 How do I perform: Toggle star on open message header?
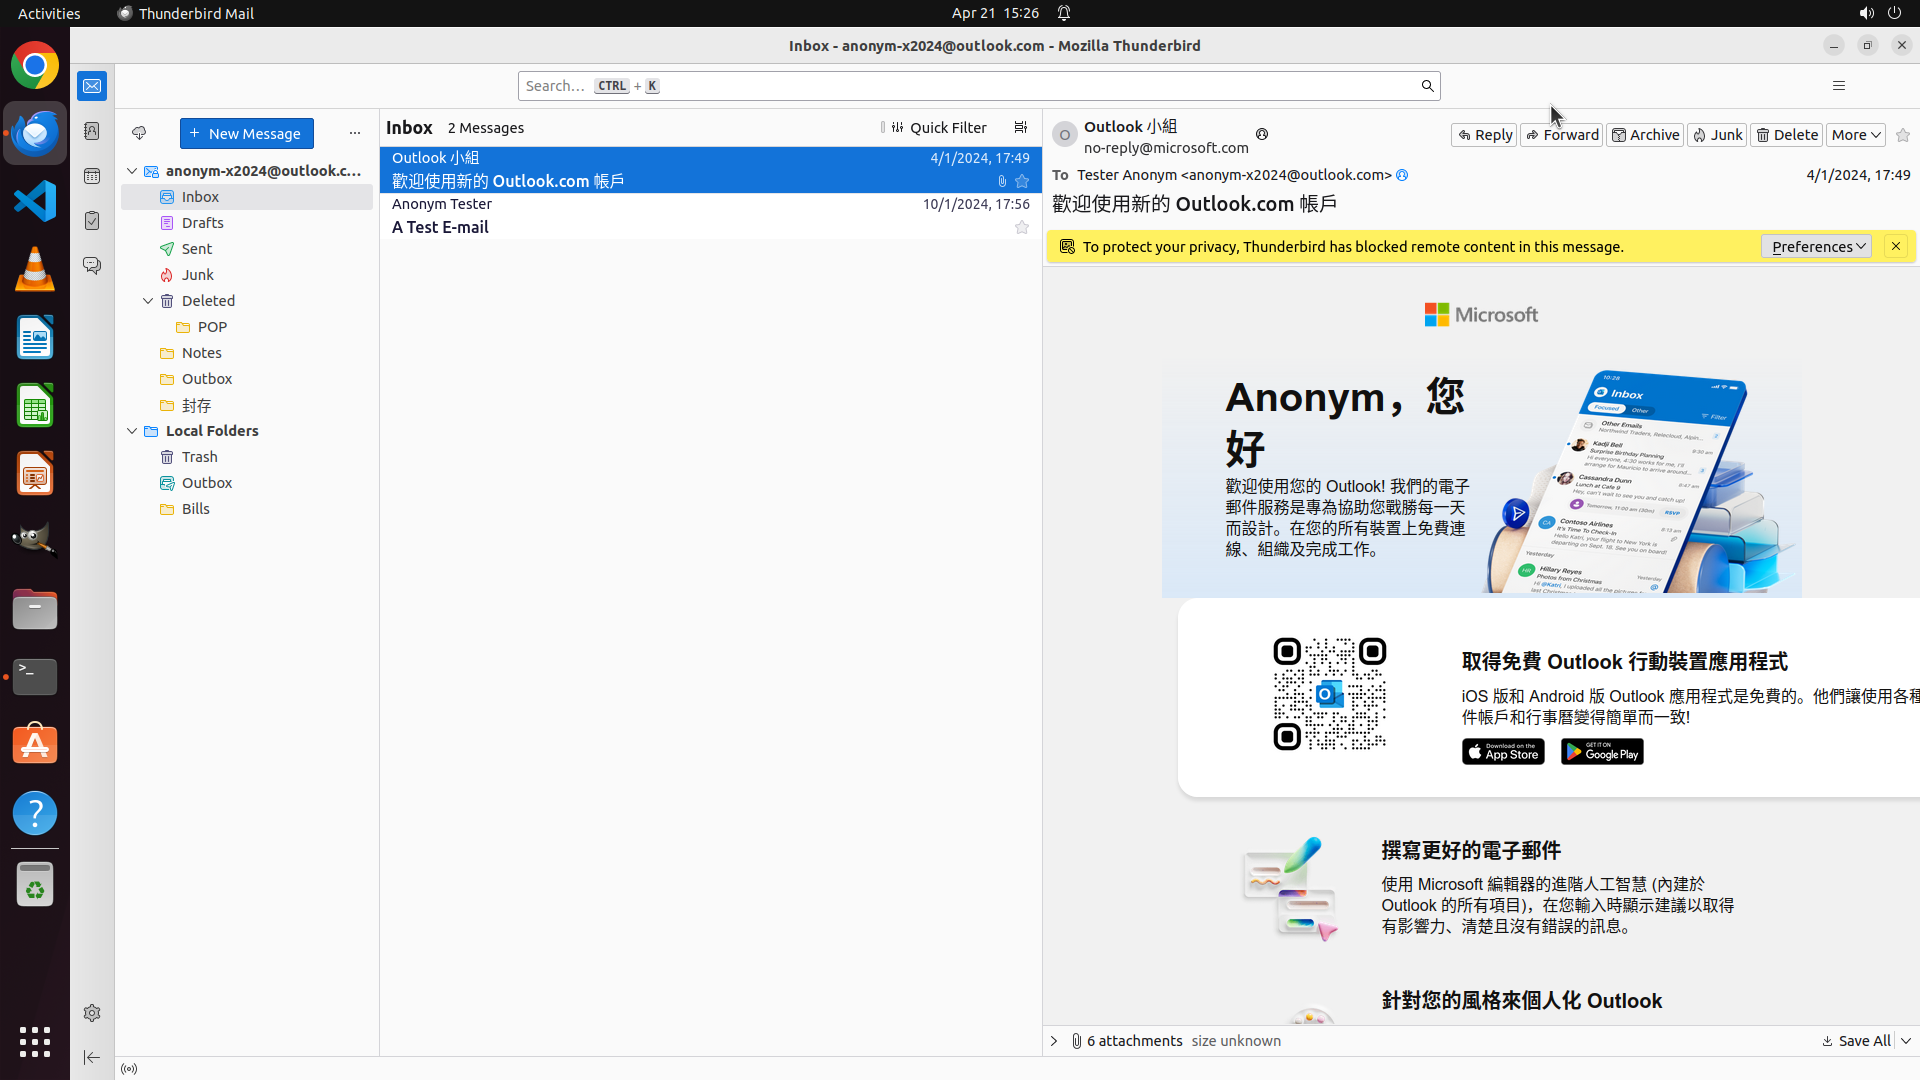pyautogui.click(x=1902, y=135)
